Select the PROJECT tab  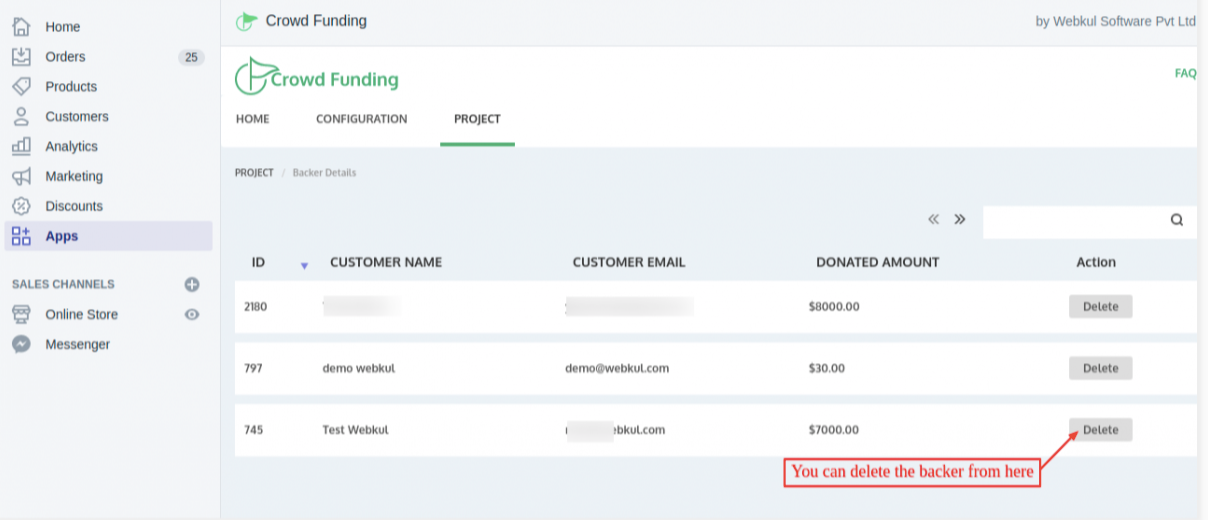click(477, 119)
